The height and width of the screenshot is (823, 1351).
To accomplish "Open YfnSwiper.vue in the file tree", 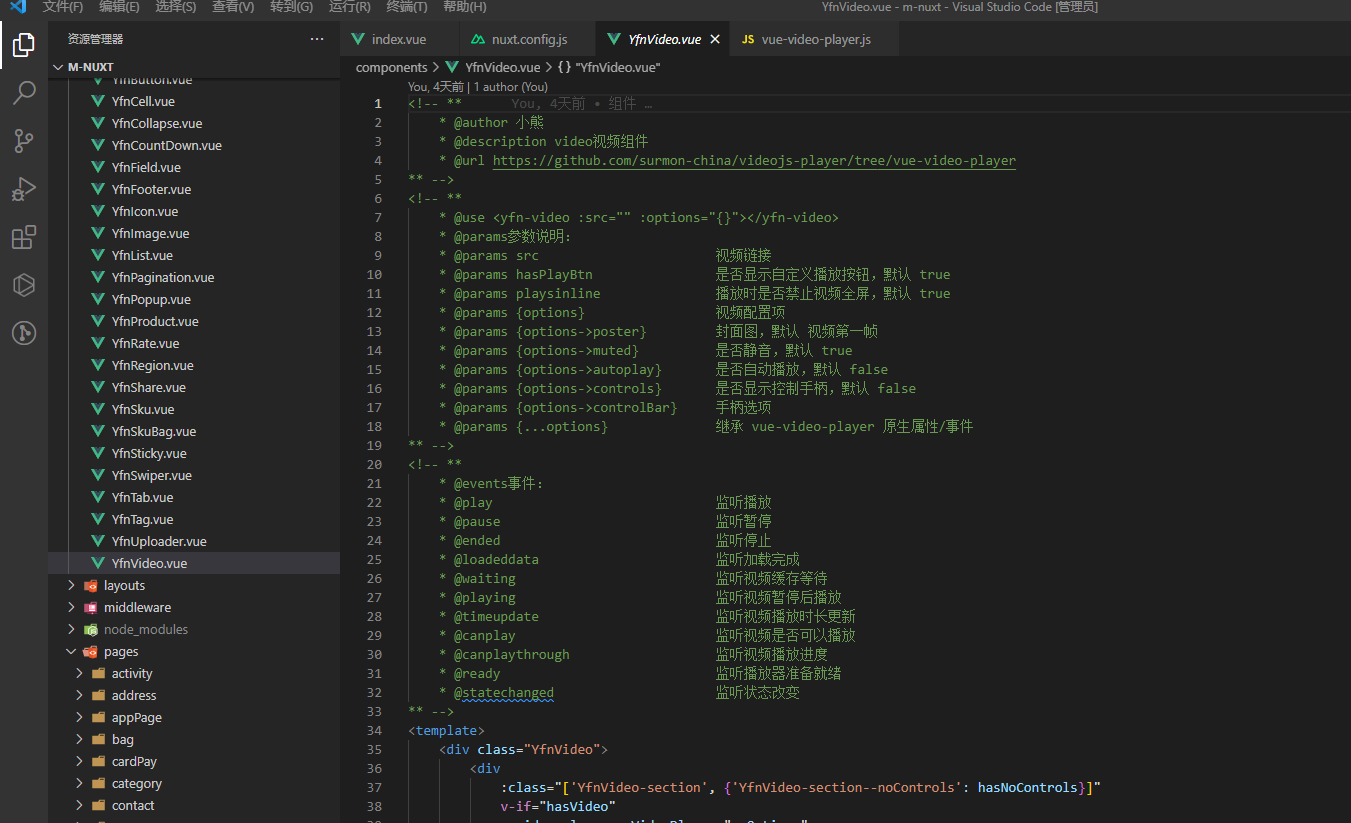I will coord(151,475).
